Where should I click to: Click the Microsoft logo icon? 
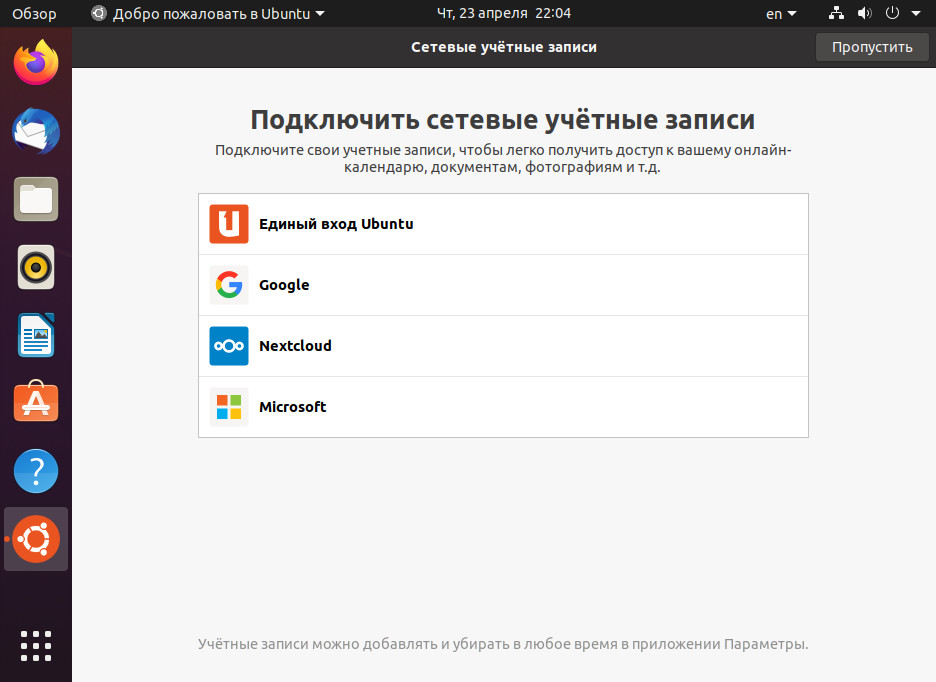coord(229,407)
